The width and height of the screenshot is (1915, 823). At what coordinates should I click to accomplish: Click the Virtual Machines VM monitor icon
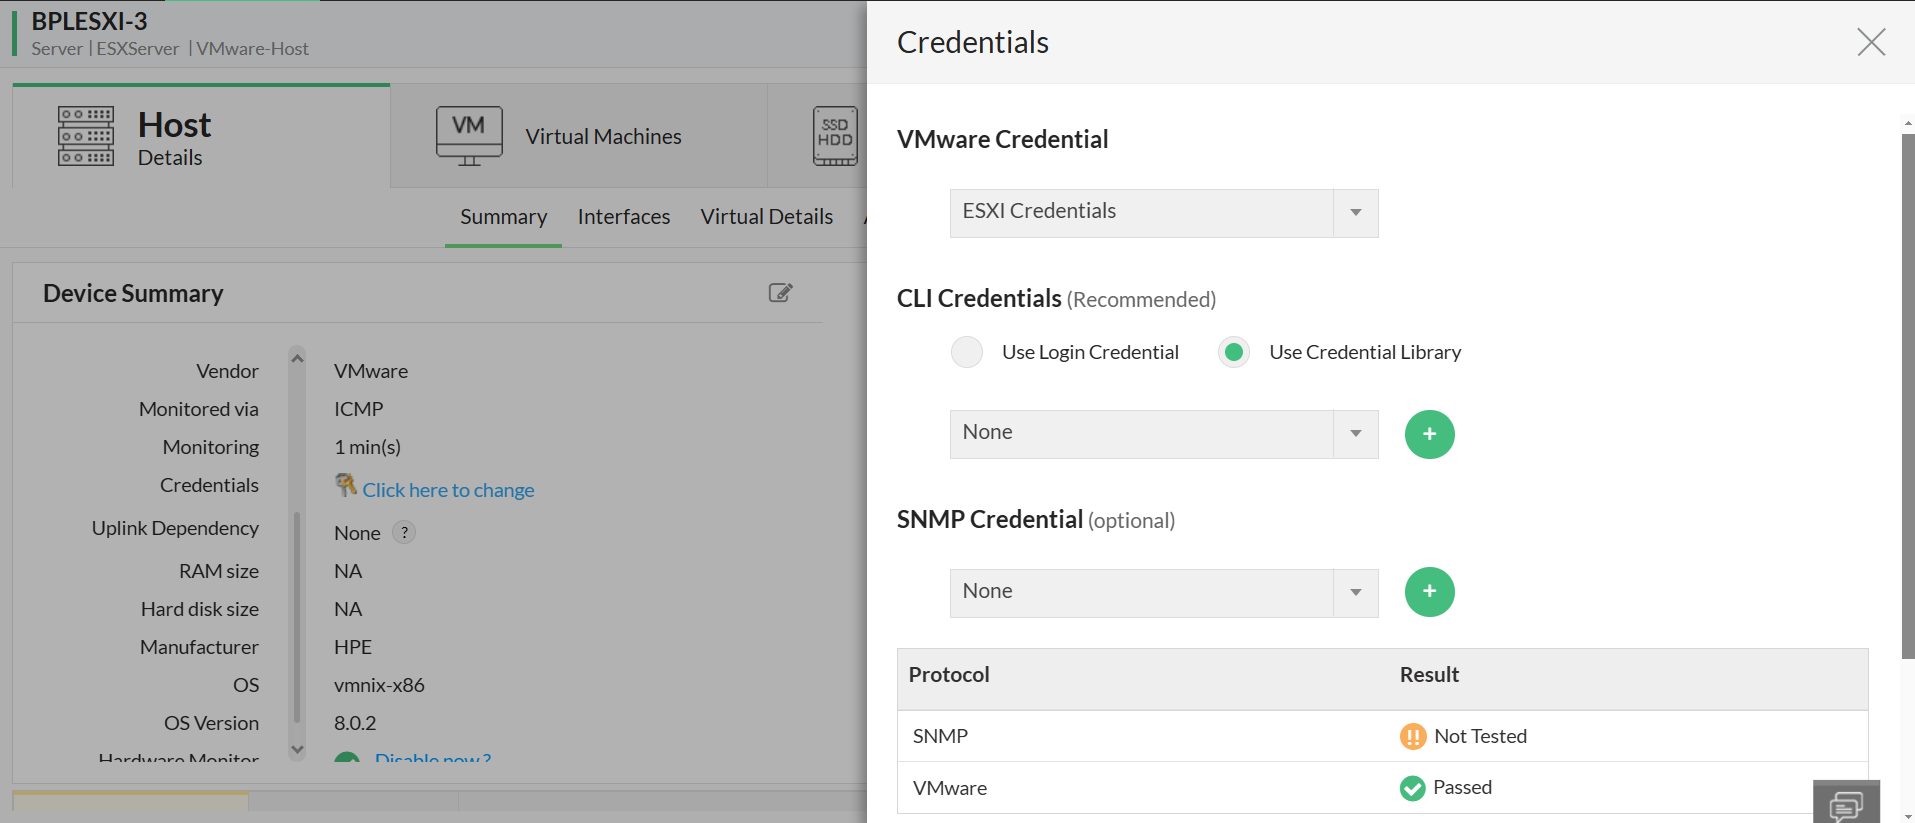[469, 136]
